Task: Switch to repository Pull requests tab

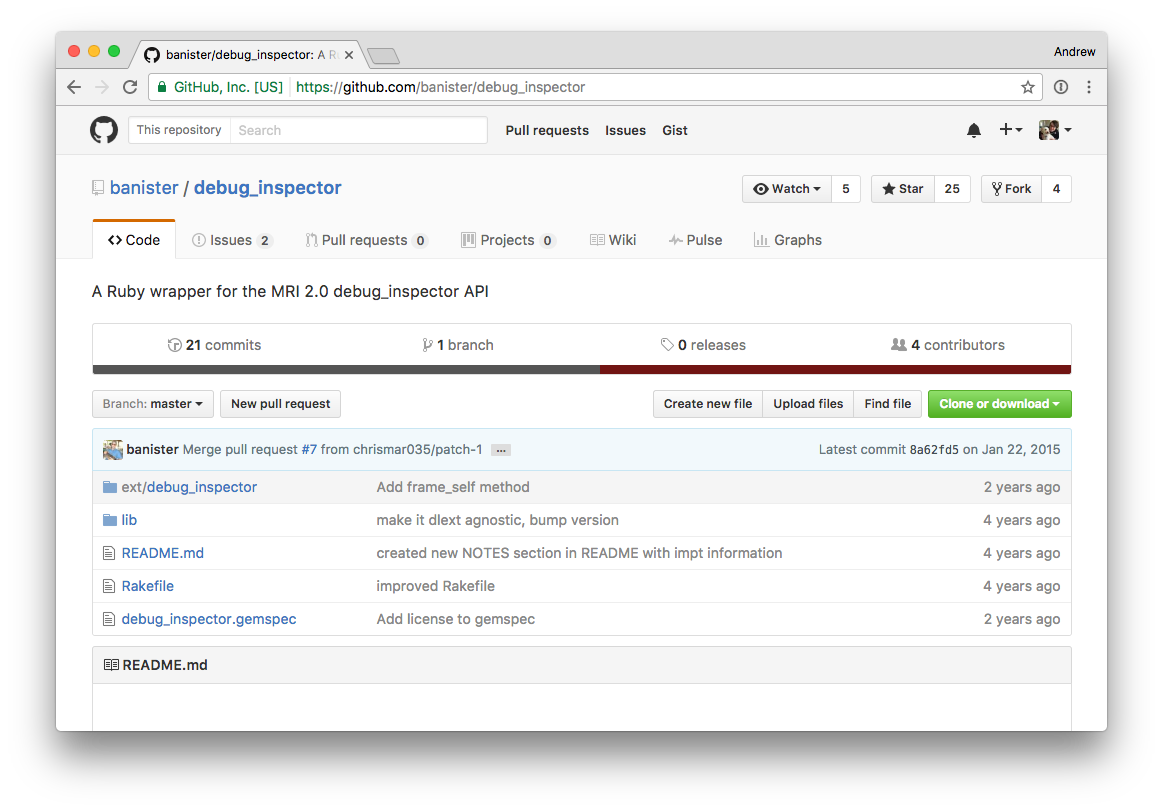Action: 366,240
